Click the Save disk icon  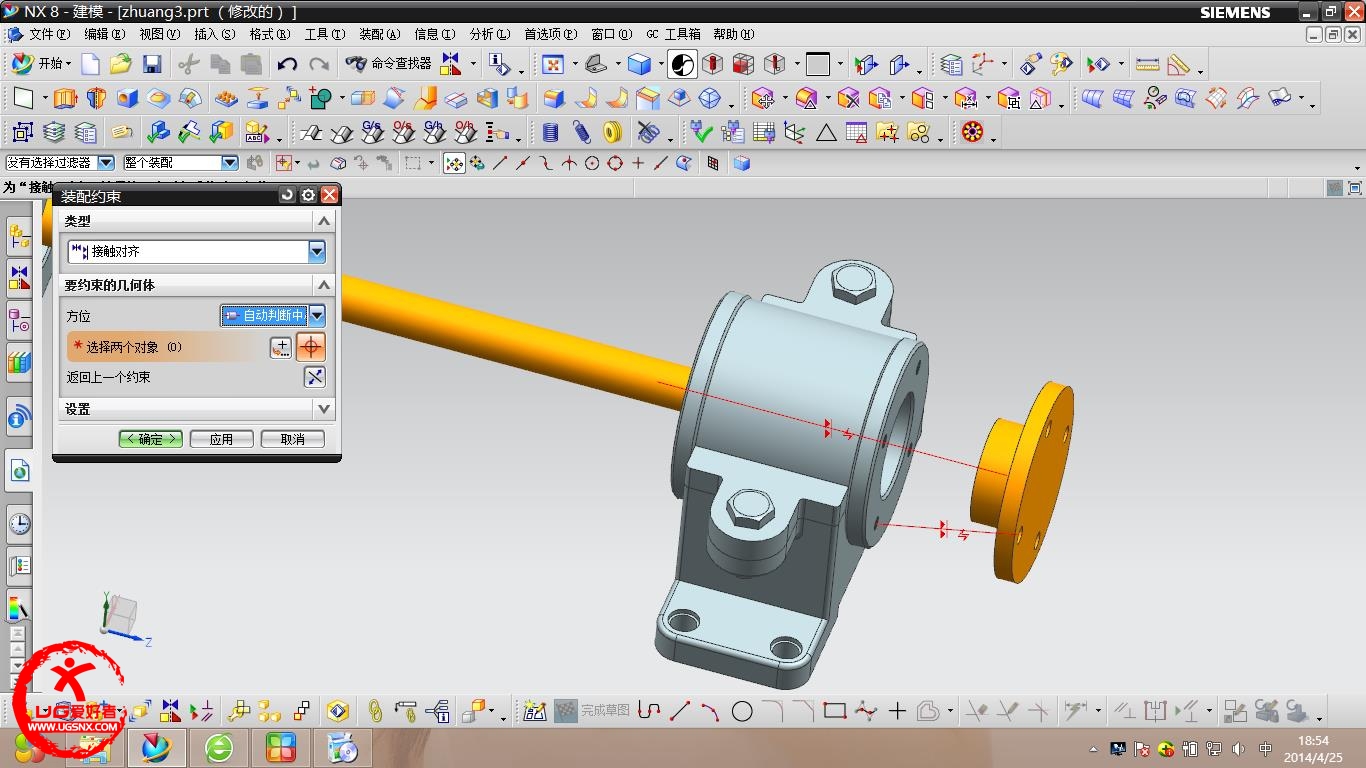(152, 65)
